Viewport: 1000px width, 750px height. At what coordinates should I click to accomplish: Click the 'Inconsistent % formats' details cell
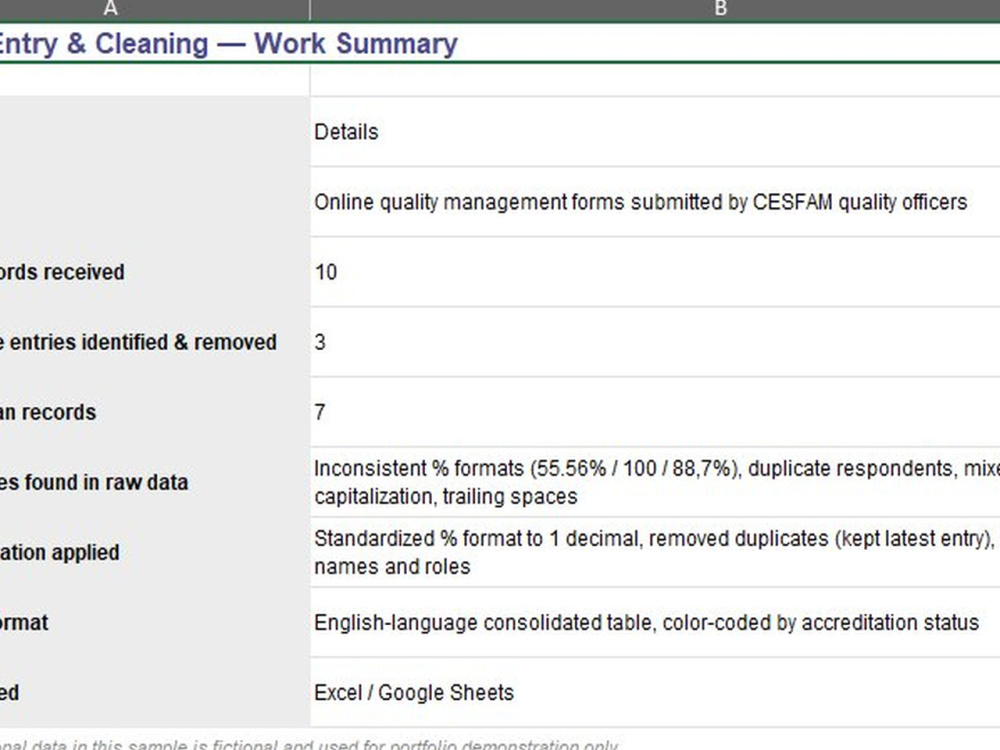[655, 483]
